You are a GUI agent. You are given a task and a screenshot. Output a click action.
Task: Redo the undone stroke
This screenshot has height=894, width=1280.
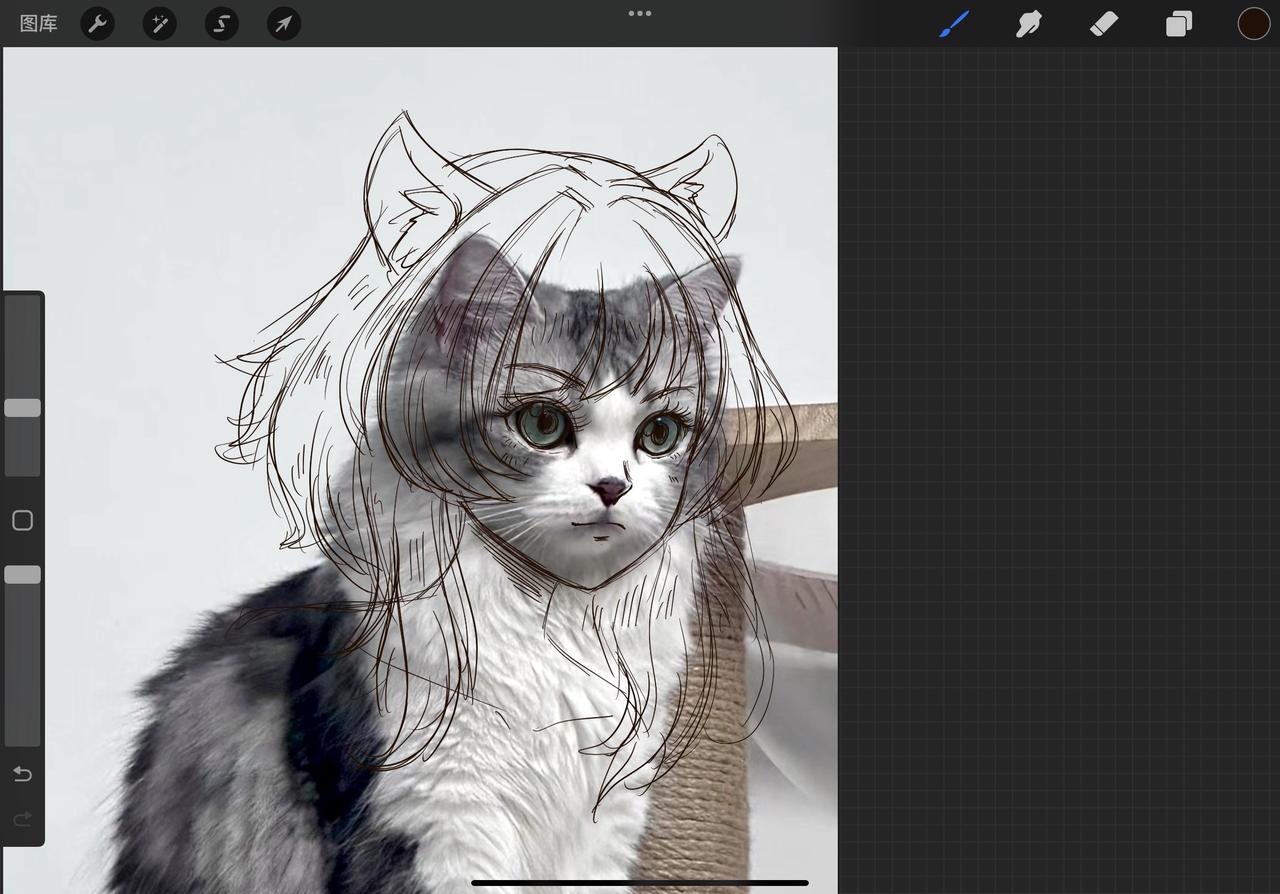coord(22,820)
